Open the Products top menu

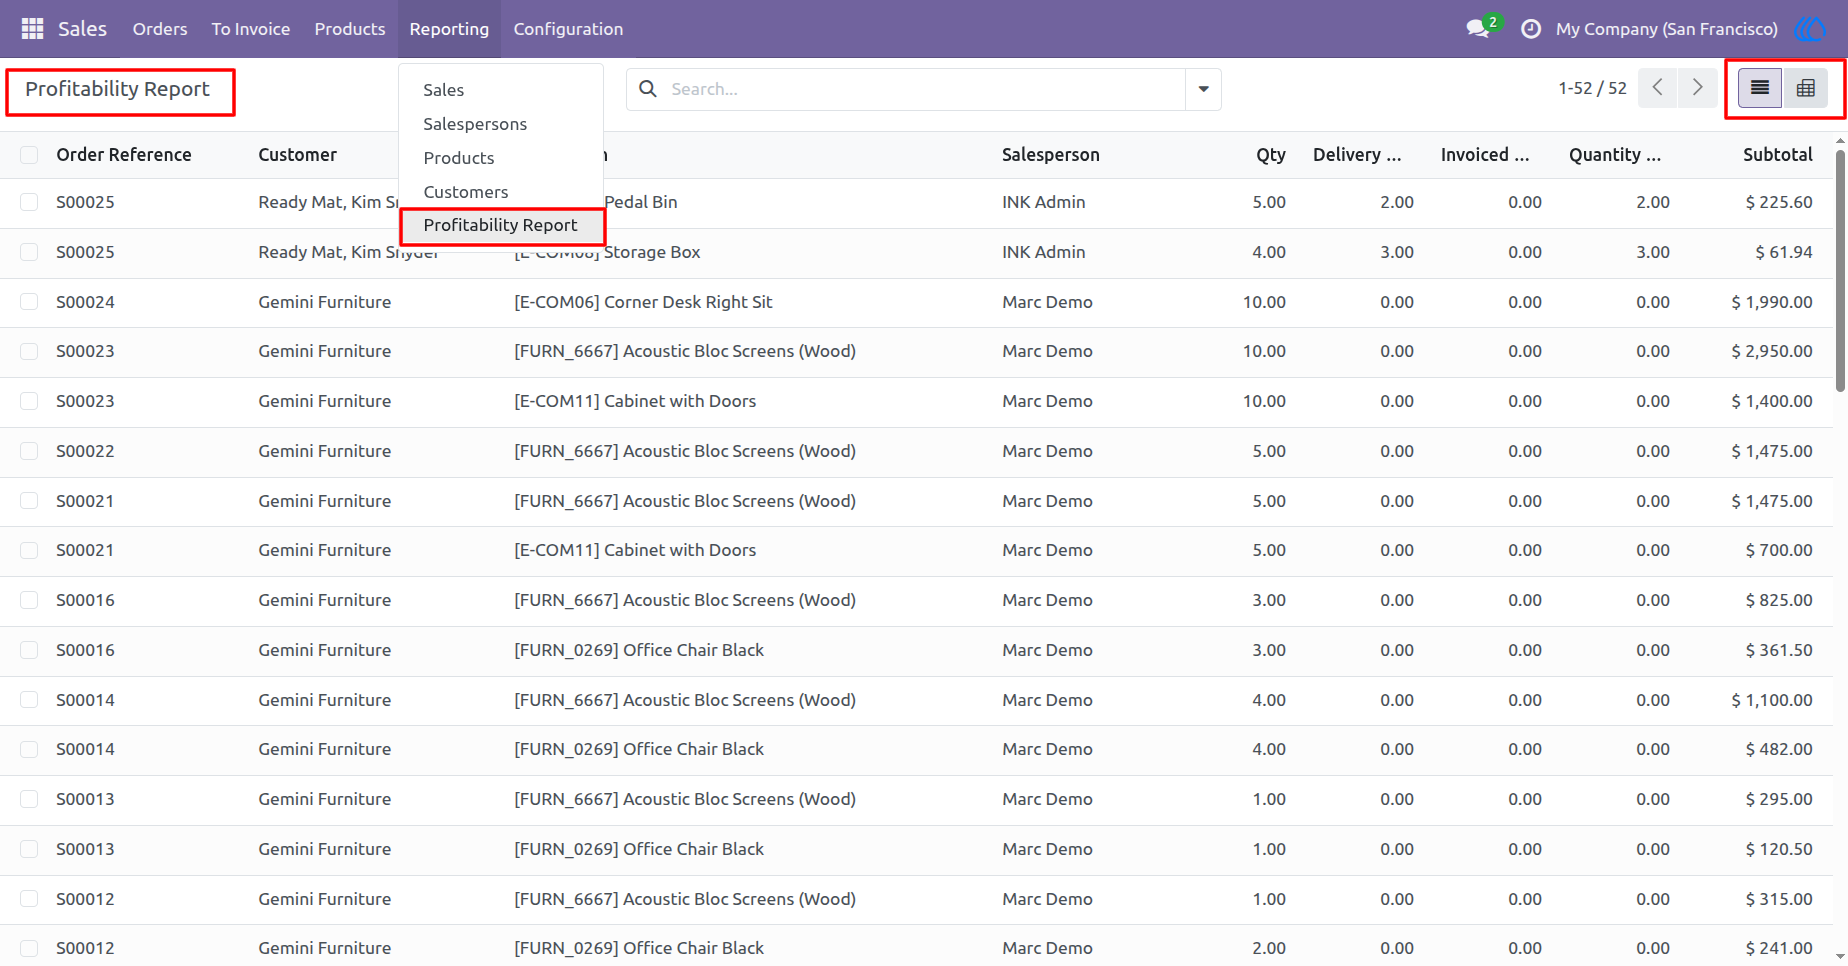click(x=350, y=29)
